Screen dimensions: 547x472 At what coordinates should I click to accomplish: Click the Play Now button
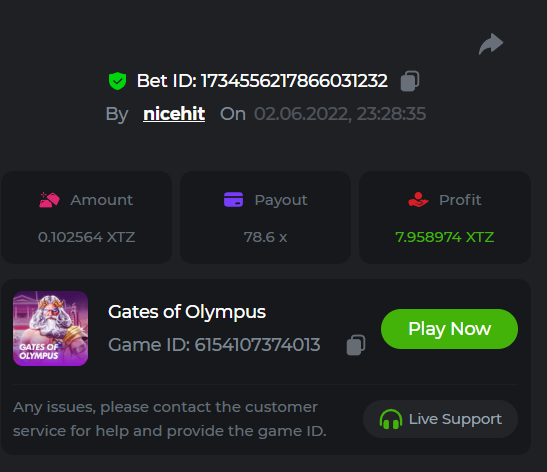(449, 329)
